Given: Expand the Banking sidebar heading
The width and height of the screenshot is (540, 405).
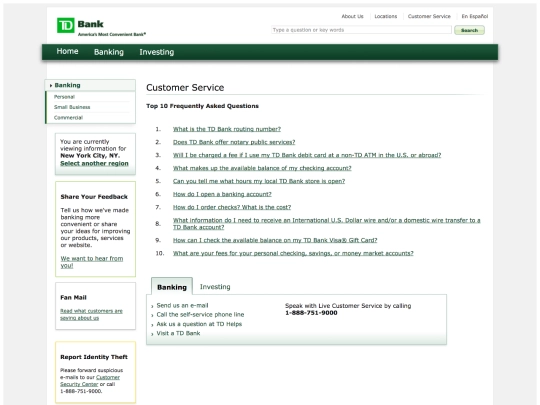Looking at the screenshot, I should coord(90,85).
